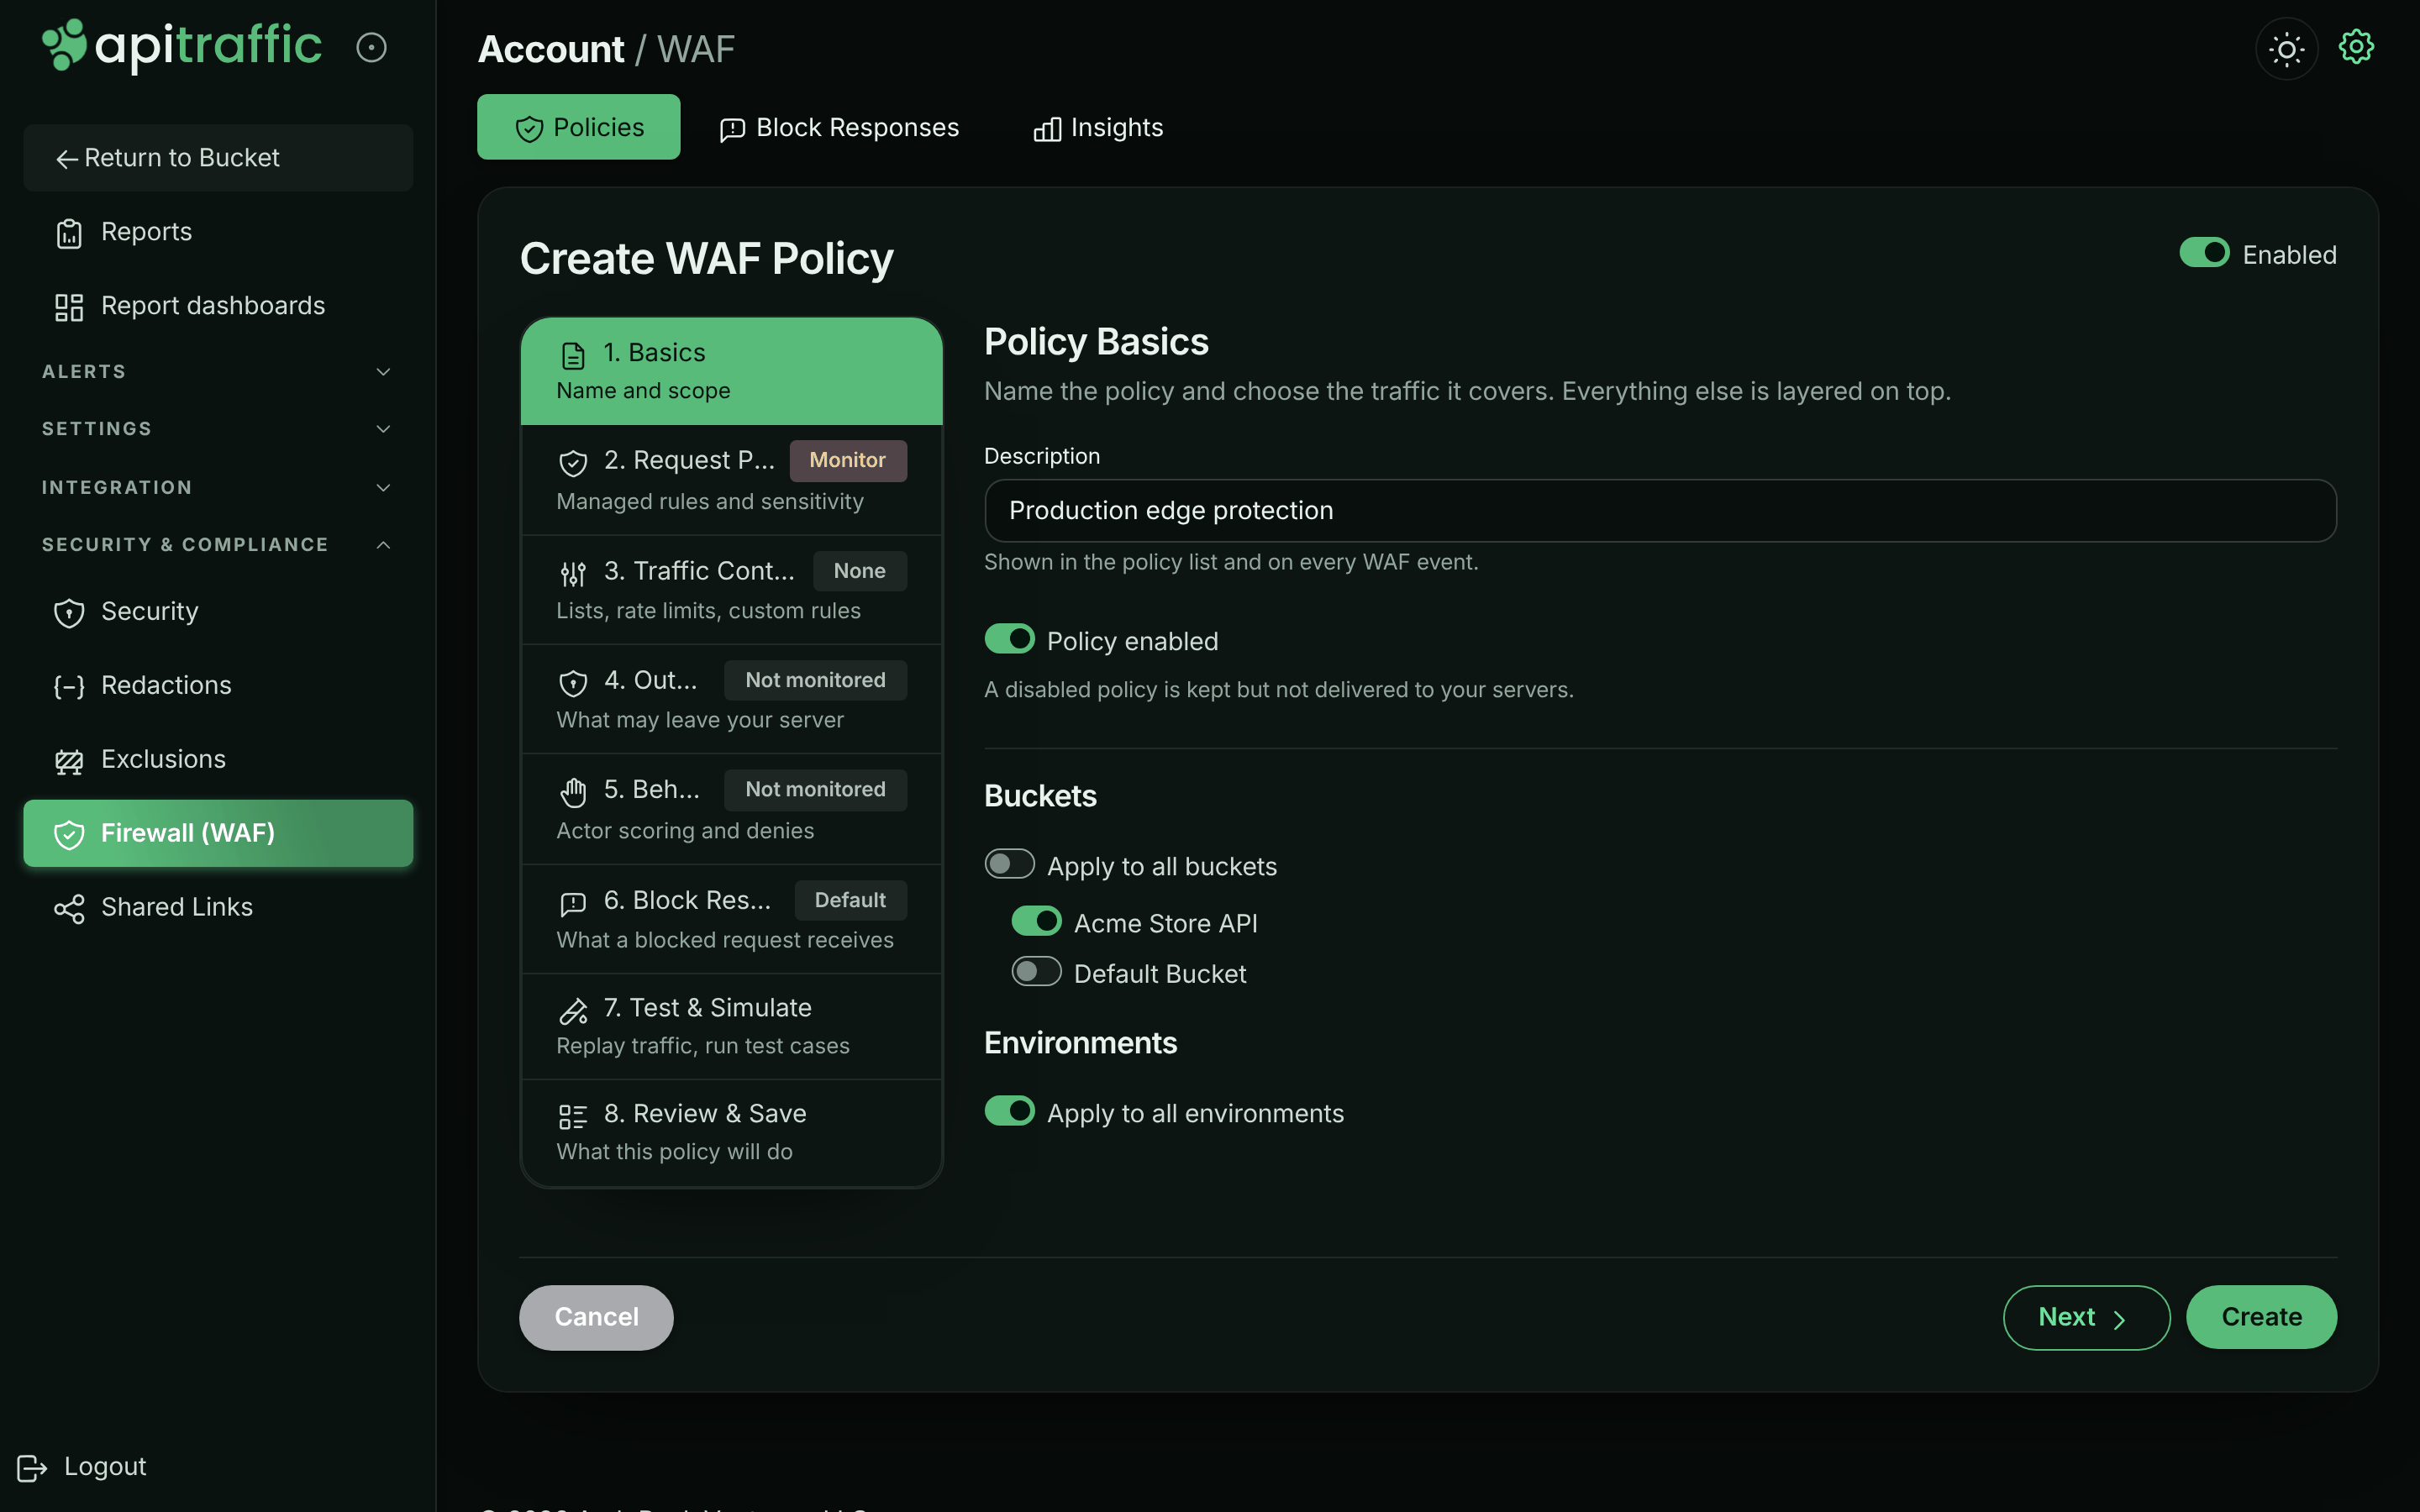Click the apitraffic logo icon

pyautogui.click(x=65, y=45)
